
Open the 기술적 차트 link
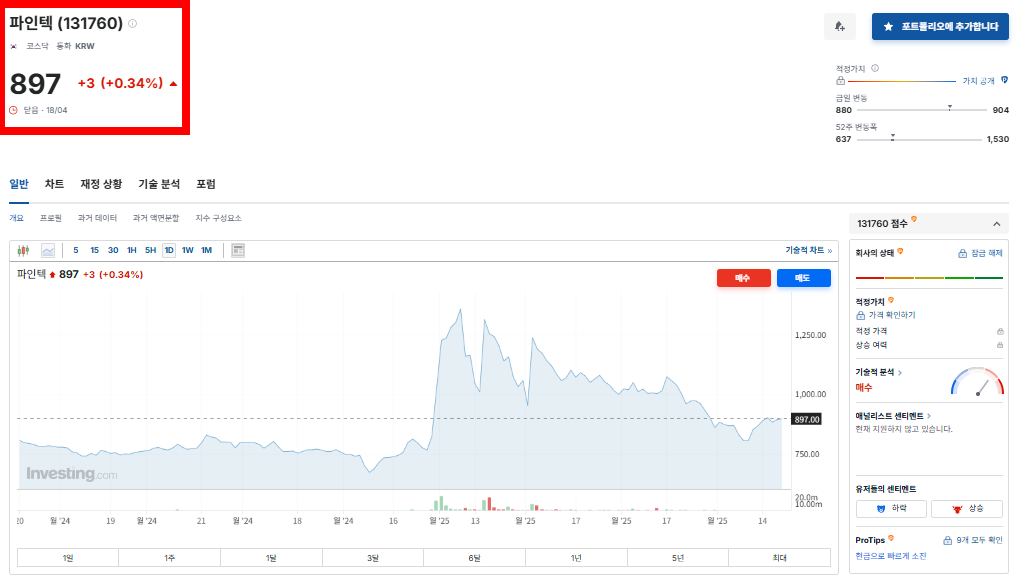[808, 250]
